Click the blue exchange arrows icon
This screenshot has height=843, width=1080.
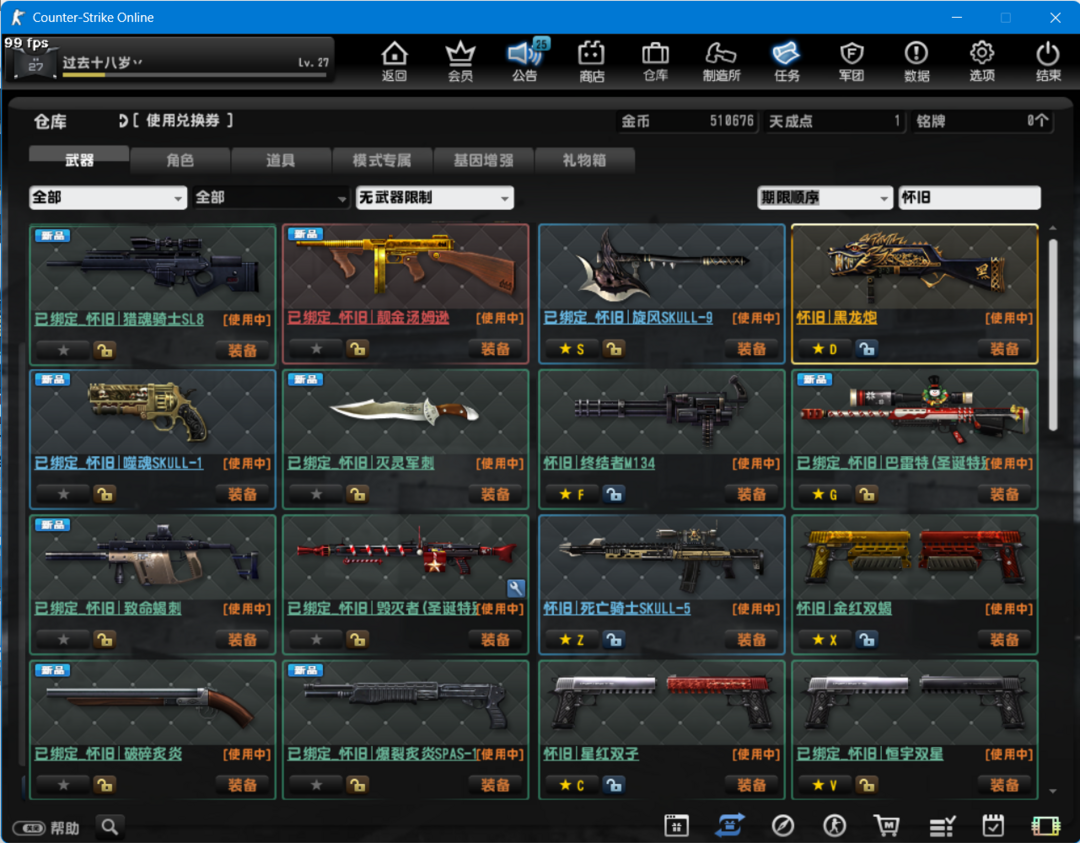pos(729,825)
